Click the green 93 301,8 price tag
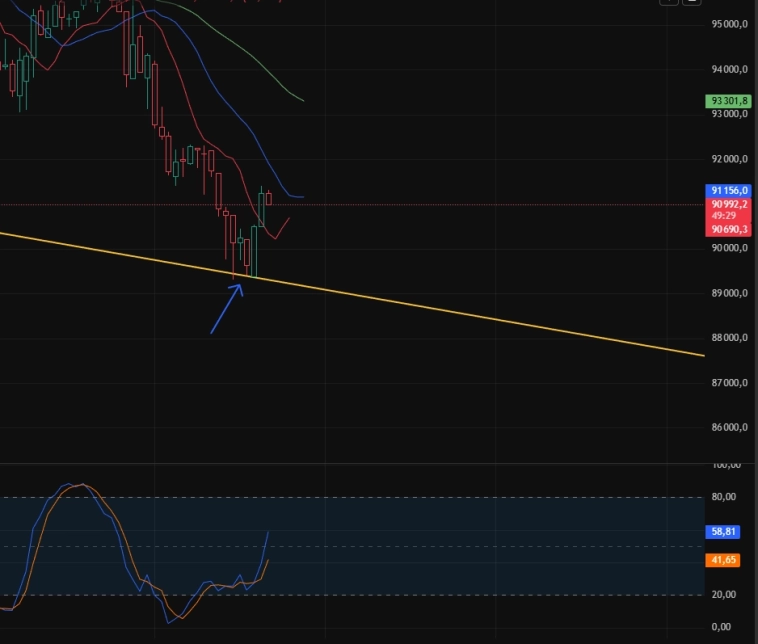Image resolution: width=758 pixels, height=644 pixels. click(x=728, y=101)
